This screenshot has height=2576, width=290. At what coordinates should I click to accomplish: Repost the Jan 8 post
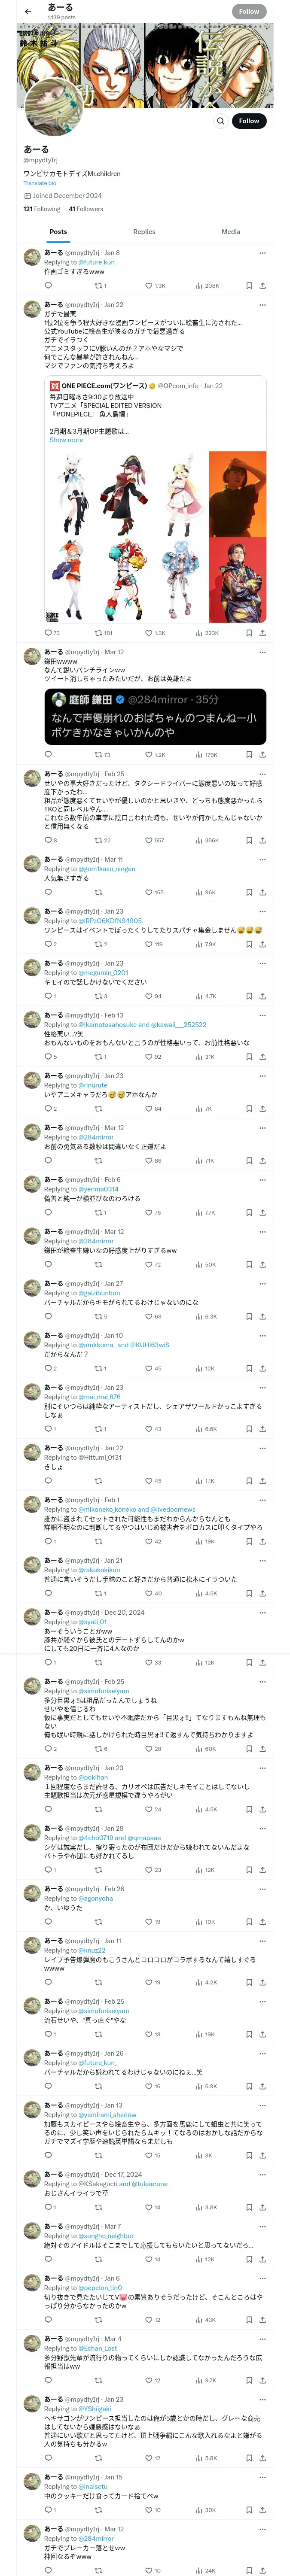tap(100, 285)
